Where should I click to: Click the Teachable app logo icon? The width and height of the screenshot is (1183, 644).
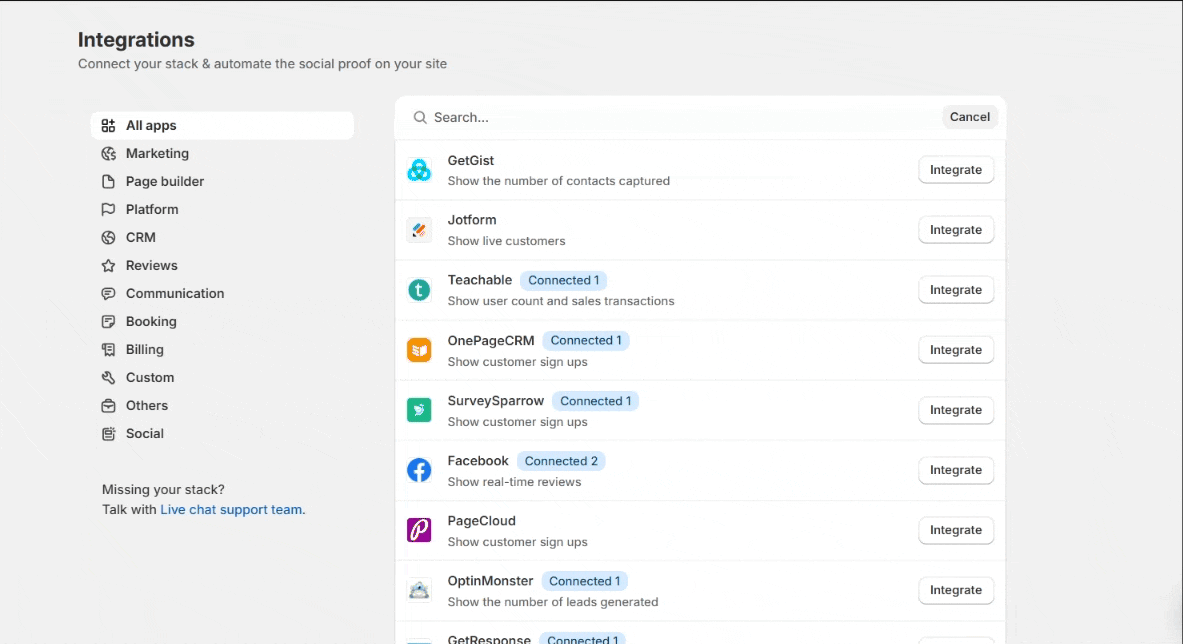(x=419, y=290)
